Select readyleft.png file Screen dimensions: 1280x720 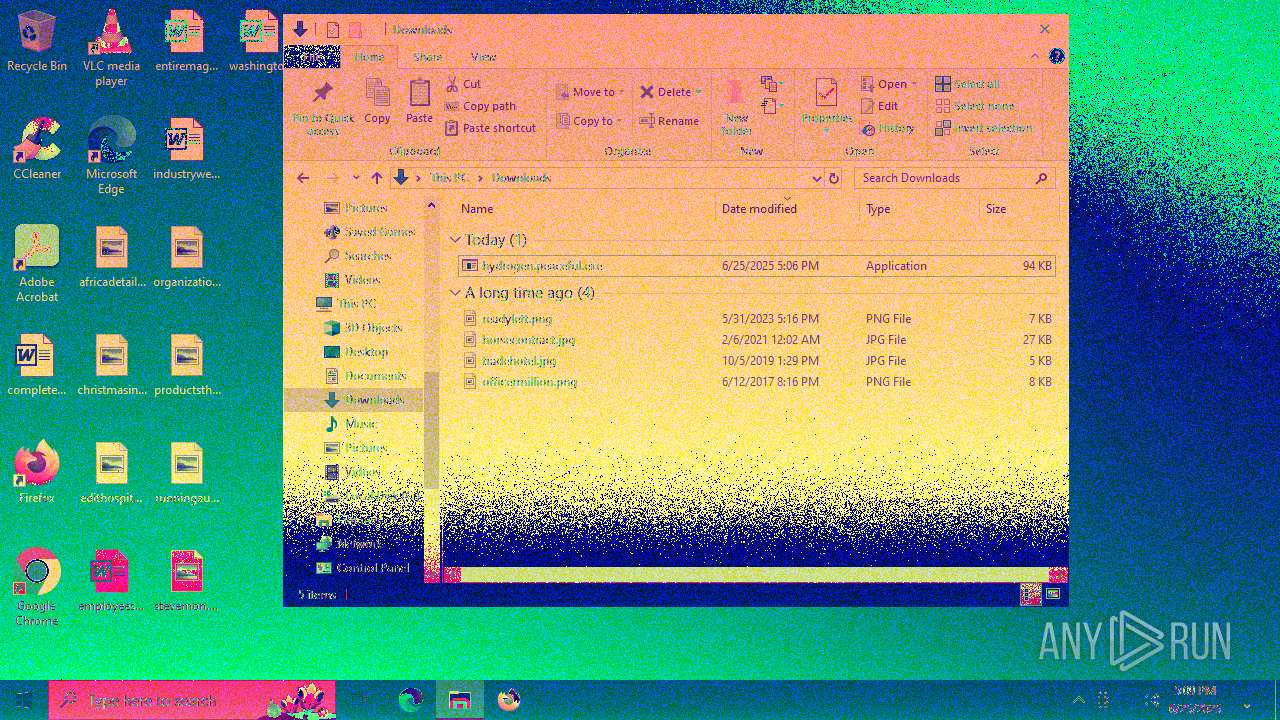click(755, 319)
